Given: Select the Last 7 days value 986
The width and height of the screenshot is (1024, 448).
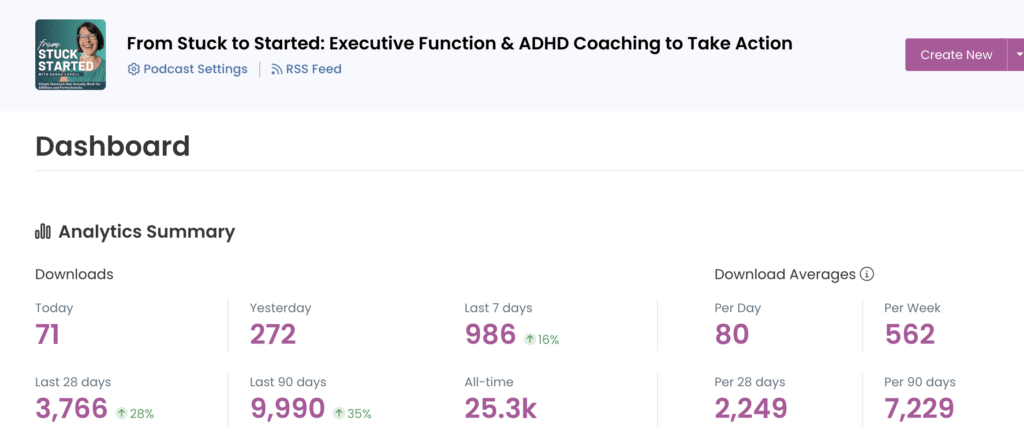Looking at the screenshot, I should 490,335.
